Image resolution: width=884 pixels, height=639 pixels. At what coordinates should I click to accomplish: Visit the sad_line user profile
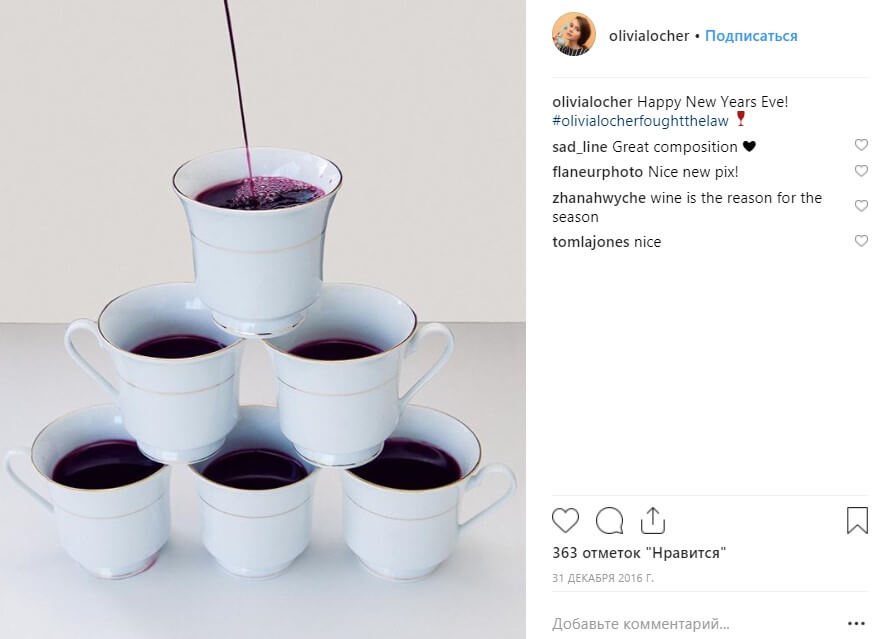tap(580, 147)
